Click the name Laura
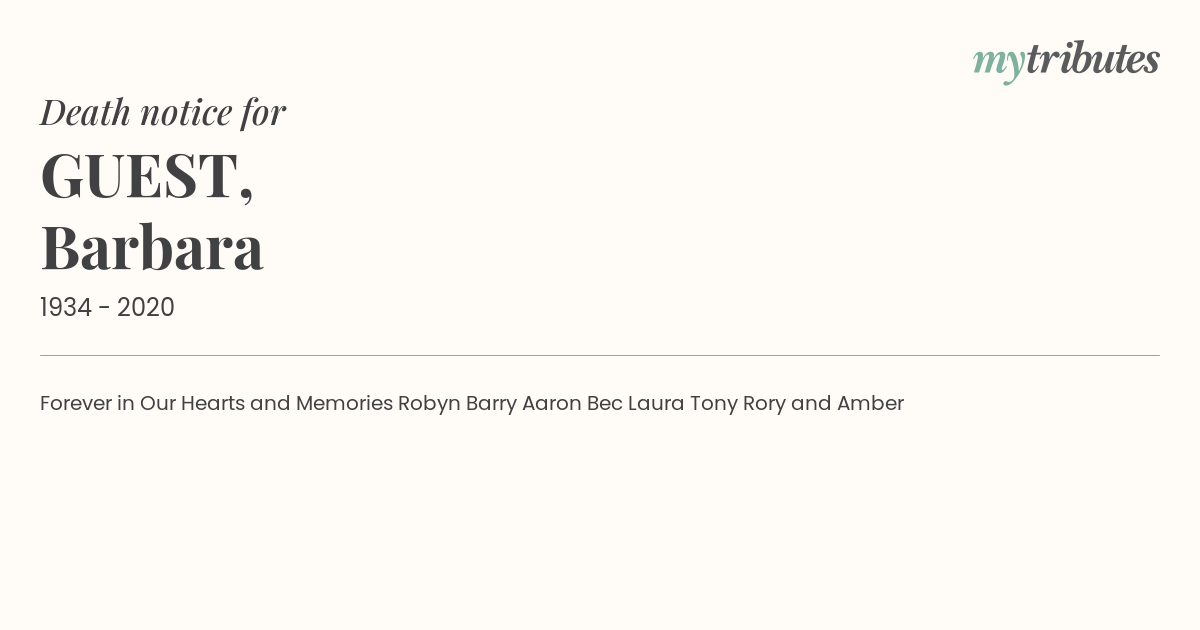The width and height of the screenshot is (1200, 630). pos(656,404)
